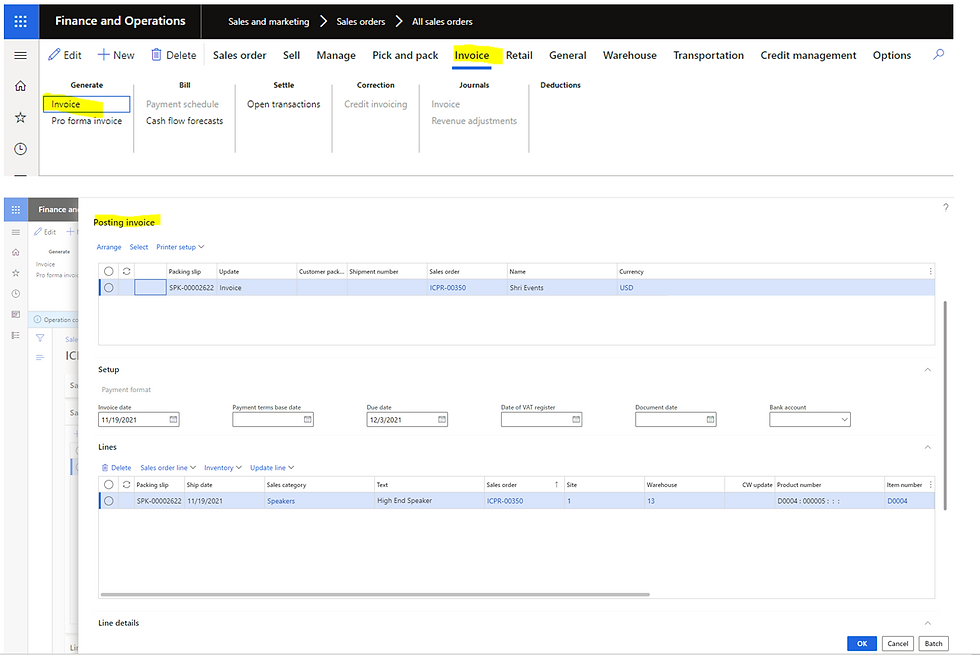Click the Arrange link
This screenshot has height=655, width=980.
pos(109,247)
